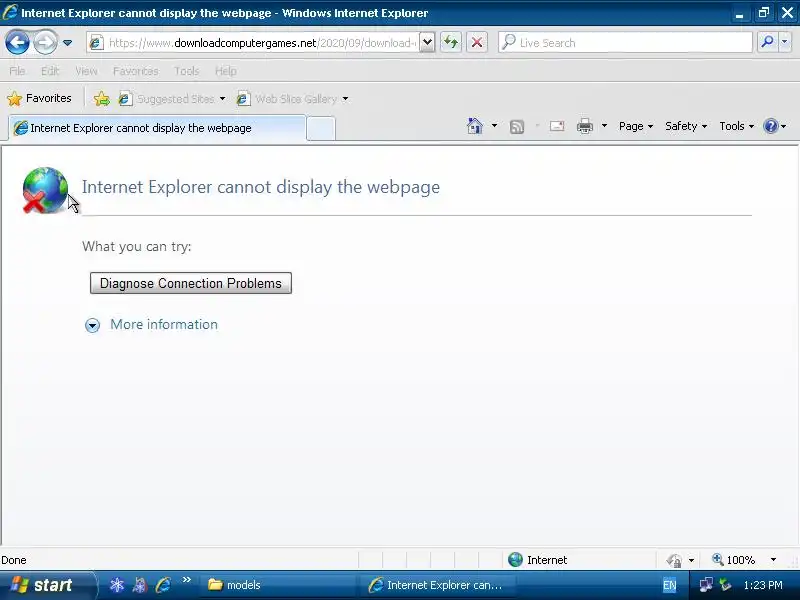Click the globe with red X error icon
Viewport: 800px width, 600px height.
45,190
